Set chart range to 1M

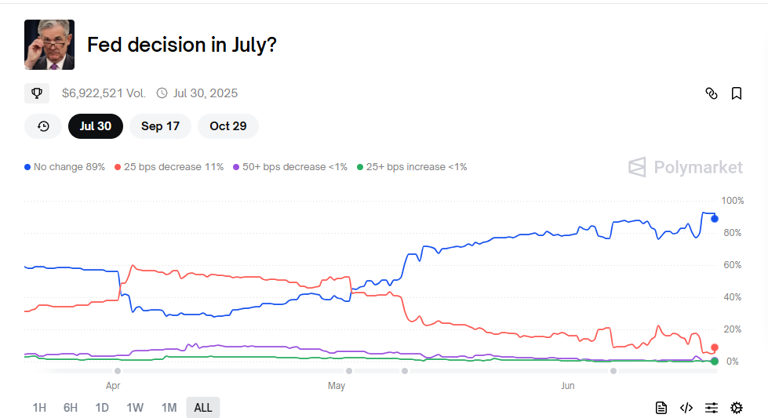tap(169, 408)
